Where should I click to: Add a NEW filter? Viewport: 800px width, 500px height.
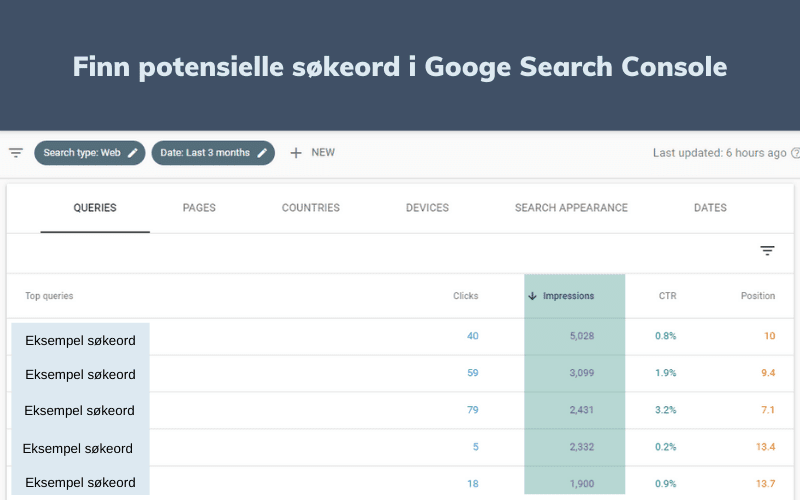tap(323, 153)
